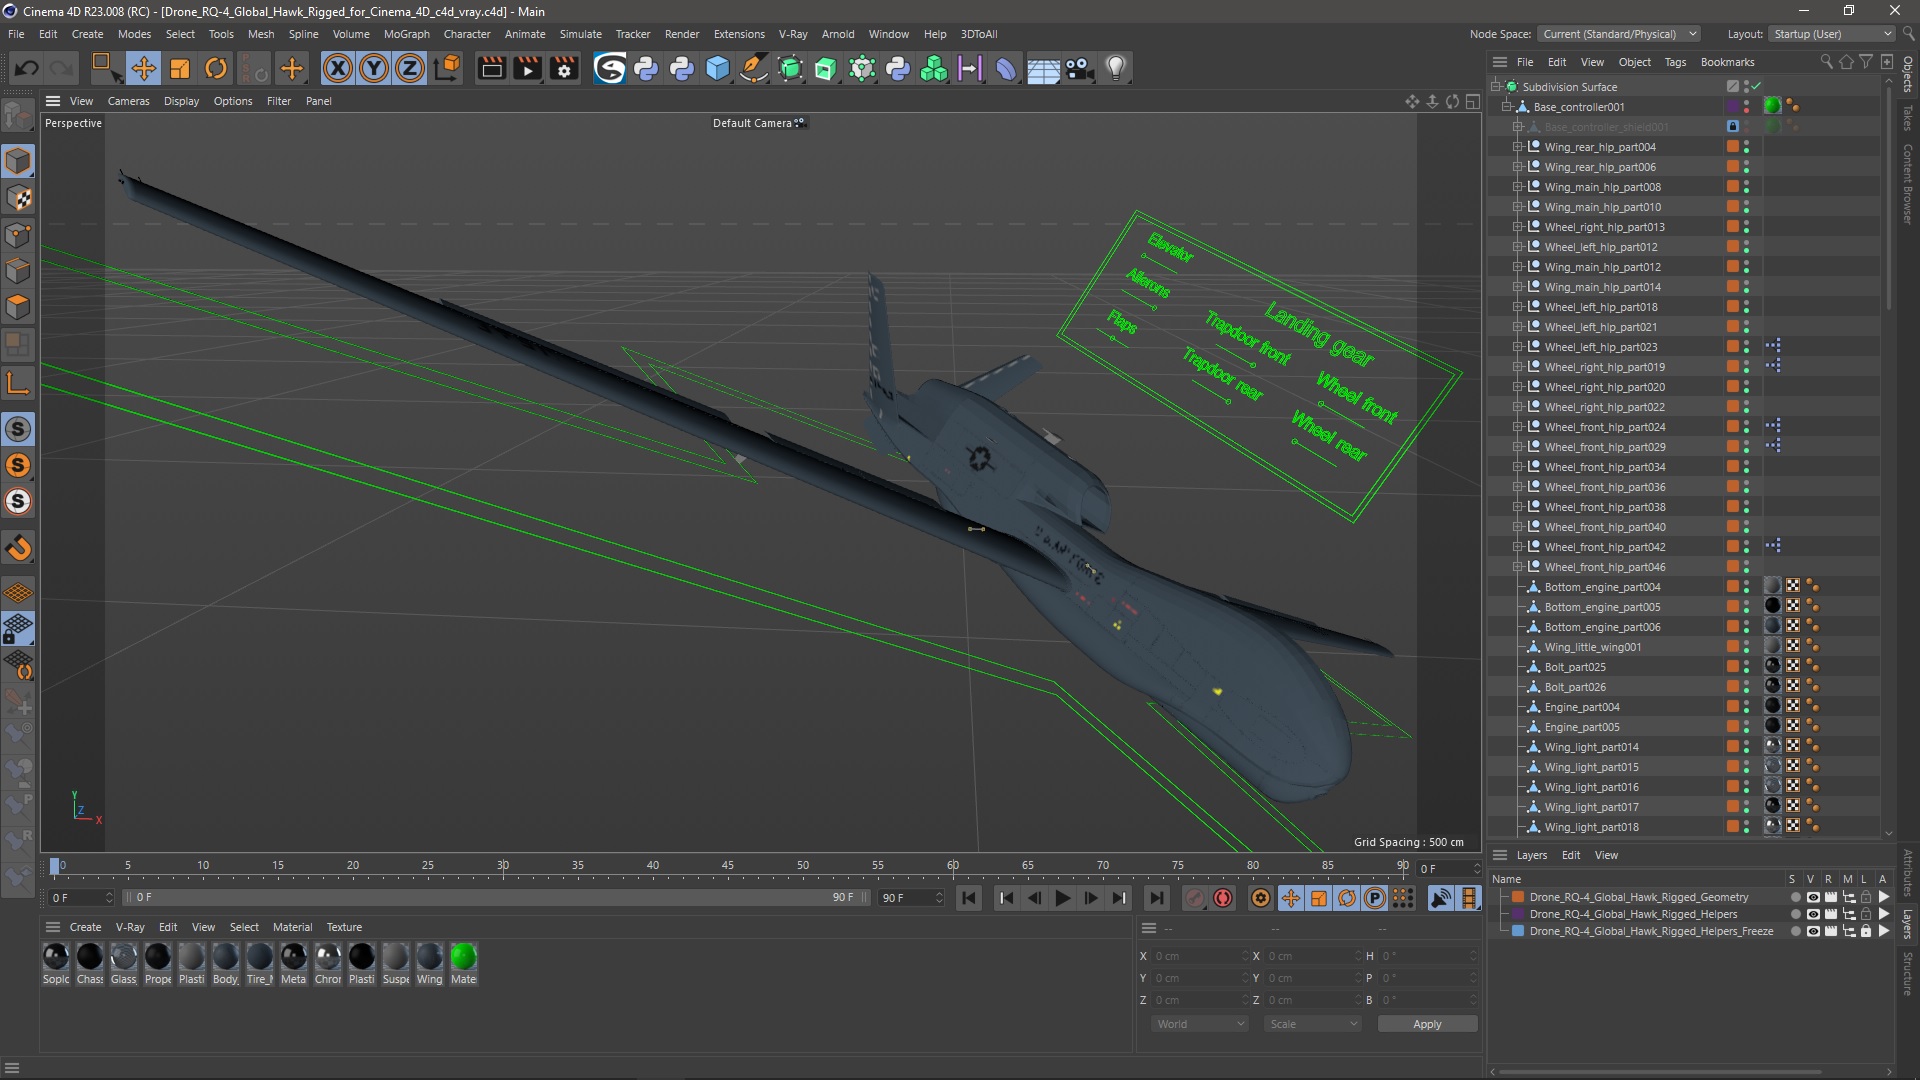
Task: Click the Spline Pen tool icon
Action: 754,68
